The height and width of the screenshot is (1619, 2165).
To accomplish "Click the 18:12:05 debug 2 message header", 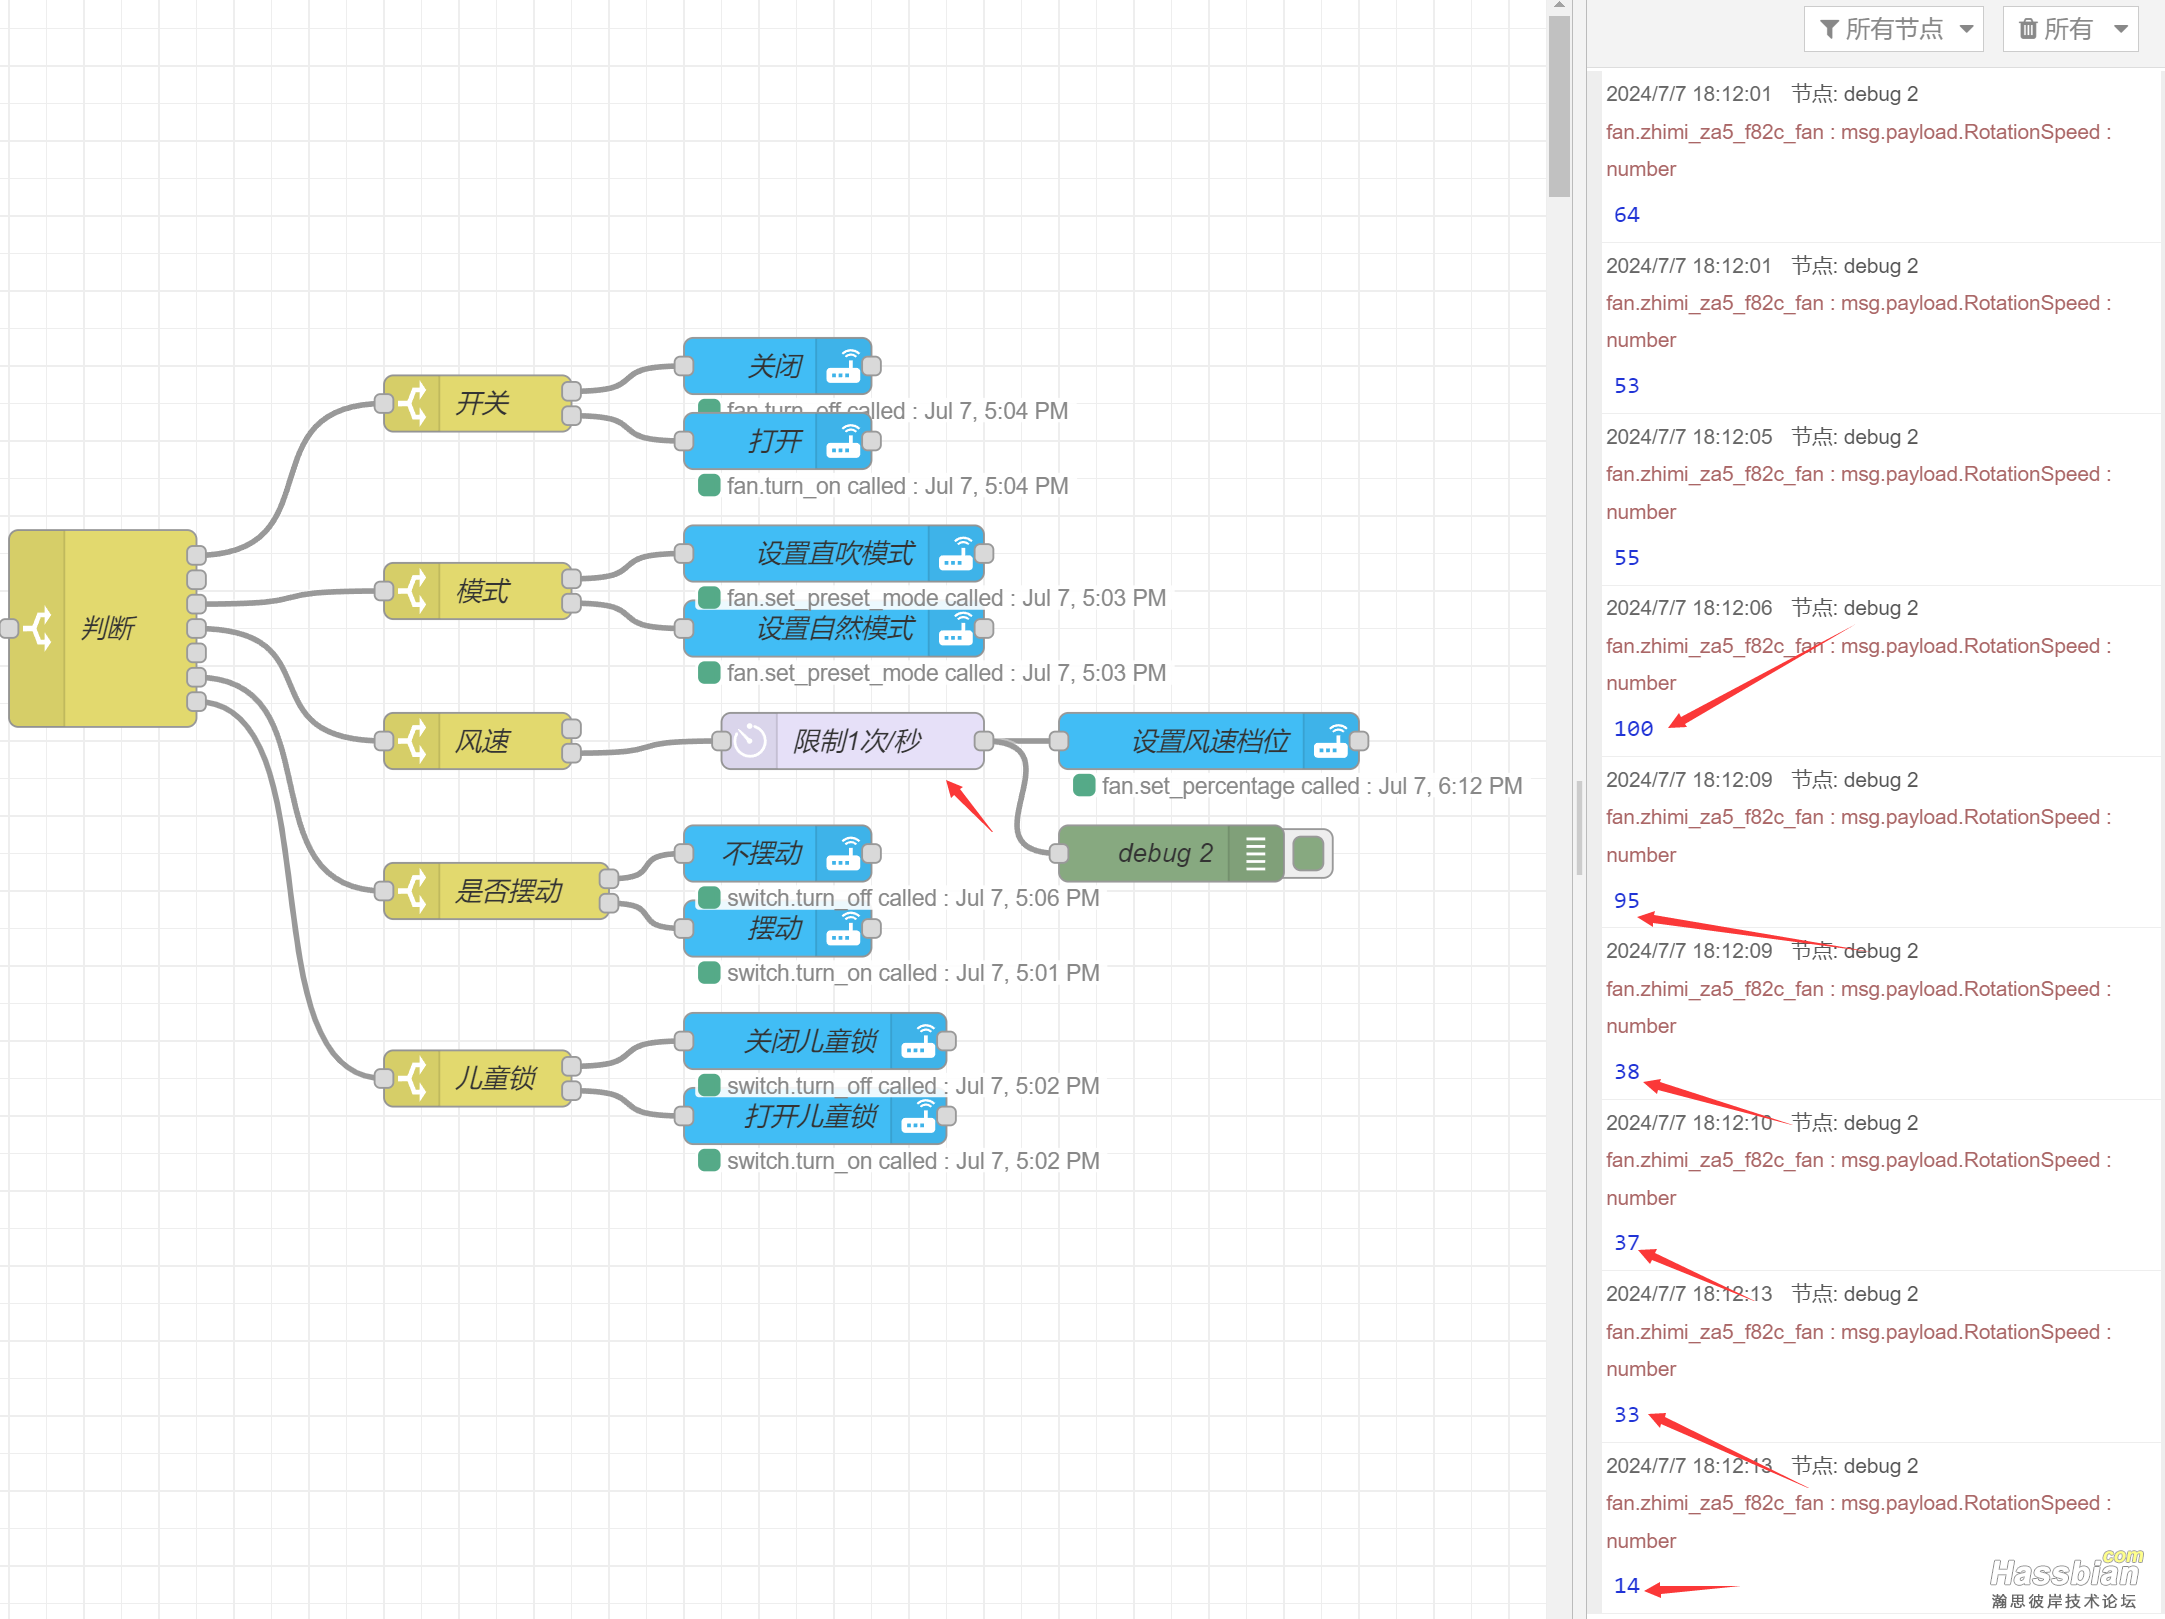I will click(1762, 437).
